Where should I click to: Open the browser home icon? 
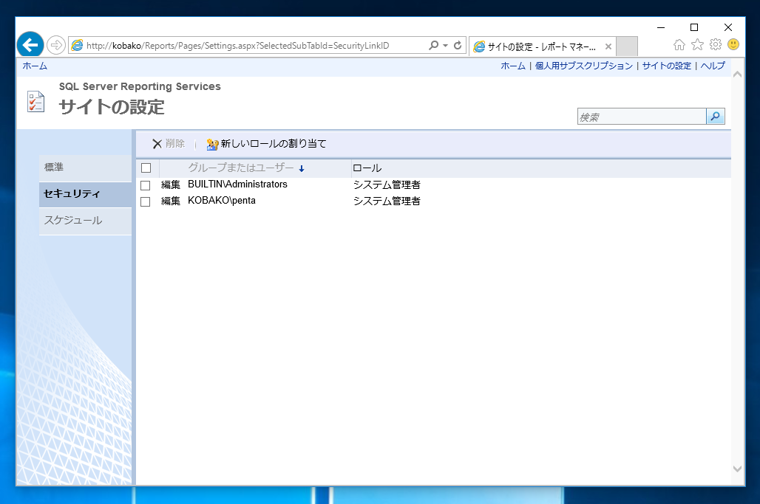point(679,45)
